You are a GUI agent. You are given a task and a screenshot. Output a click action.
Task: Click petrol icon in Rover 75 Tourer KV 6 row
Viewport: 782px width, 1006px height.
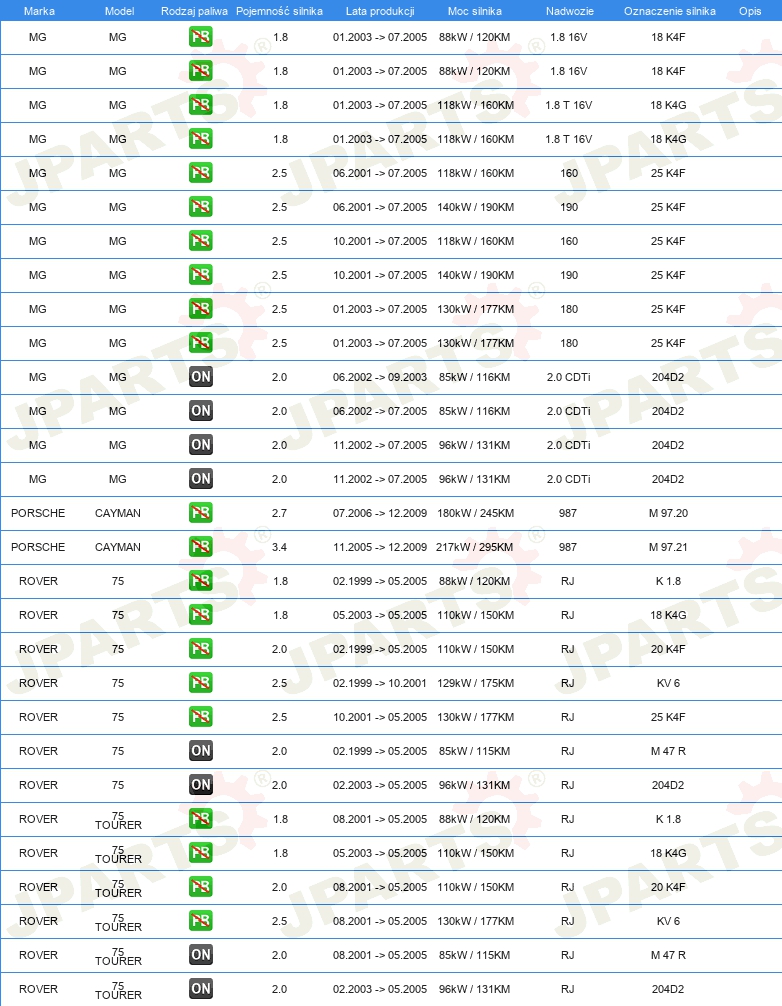[x=201, y=921]
